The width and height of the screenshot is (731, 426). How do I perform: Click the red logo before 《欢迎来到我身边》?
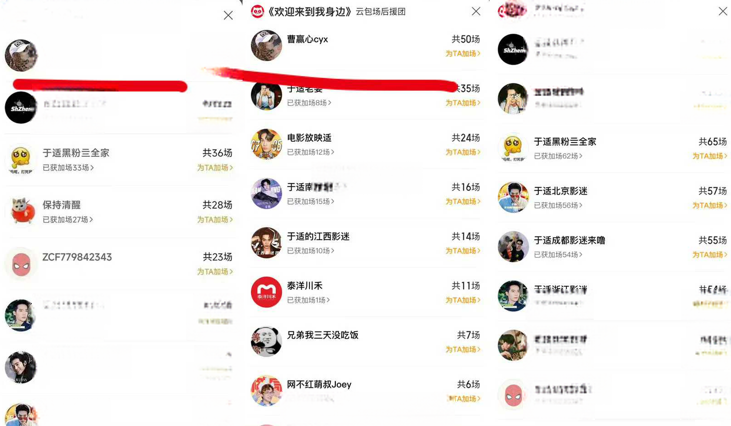tap(257, 12)
